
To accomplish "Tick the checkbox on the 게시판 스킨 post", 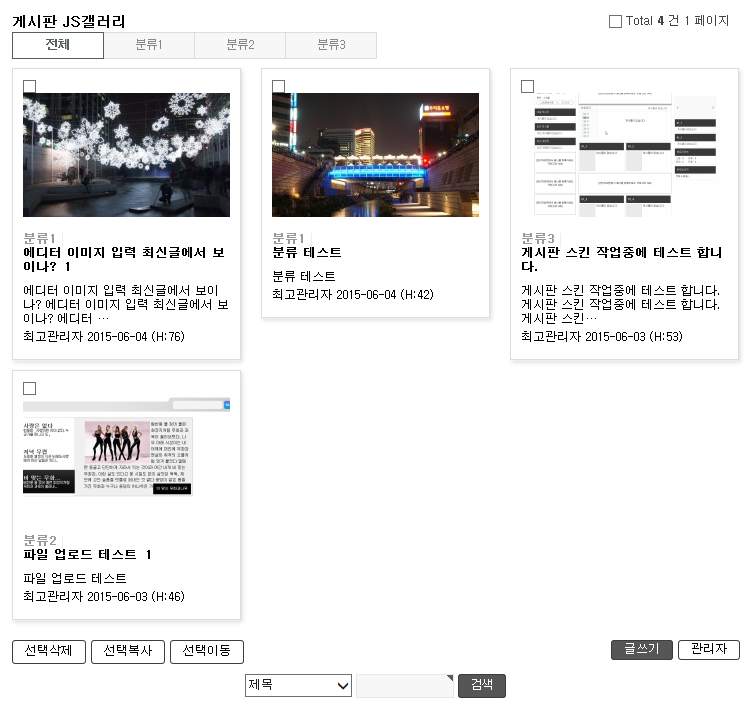I will (x=527, y=87).
